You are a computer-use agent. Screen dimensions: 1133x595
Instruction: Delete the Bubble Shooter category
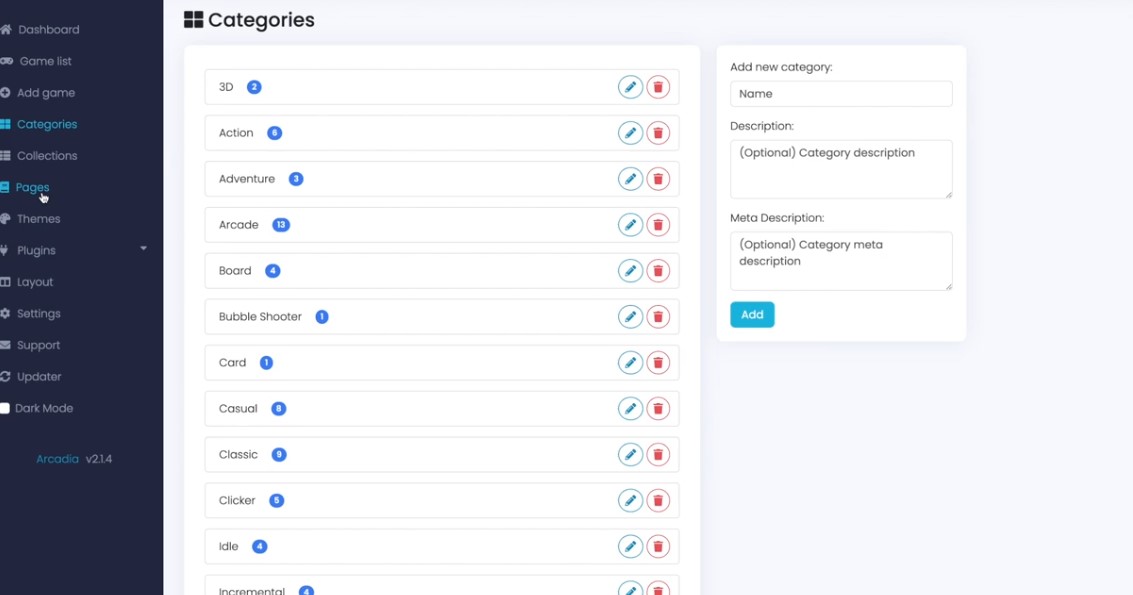coord(658,317)
